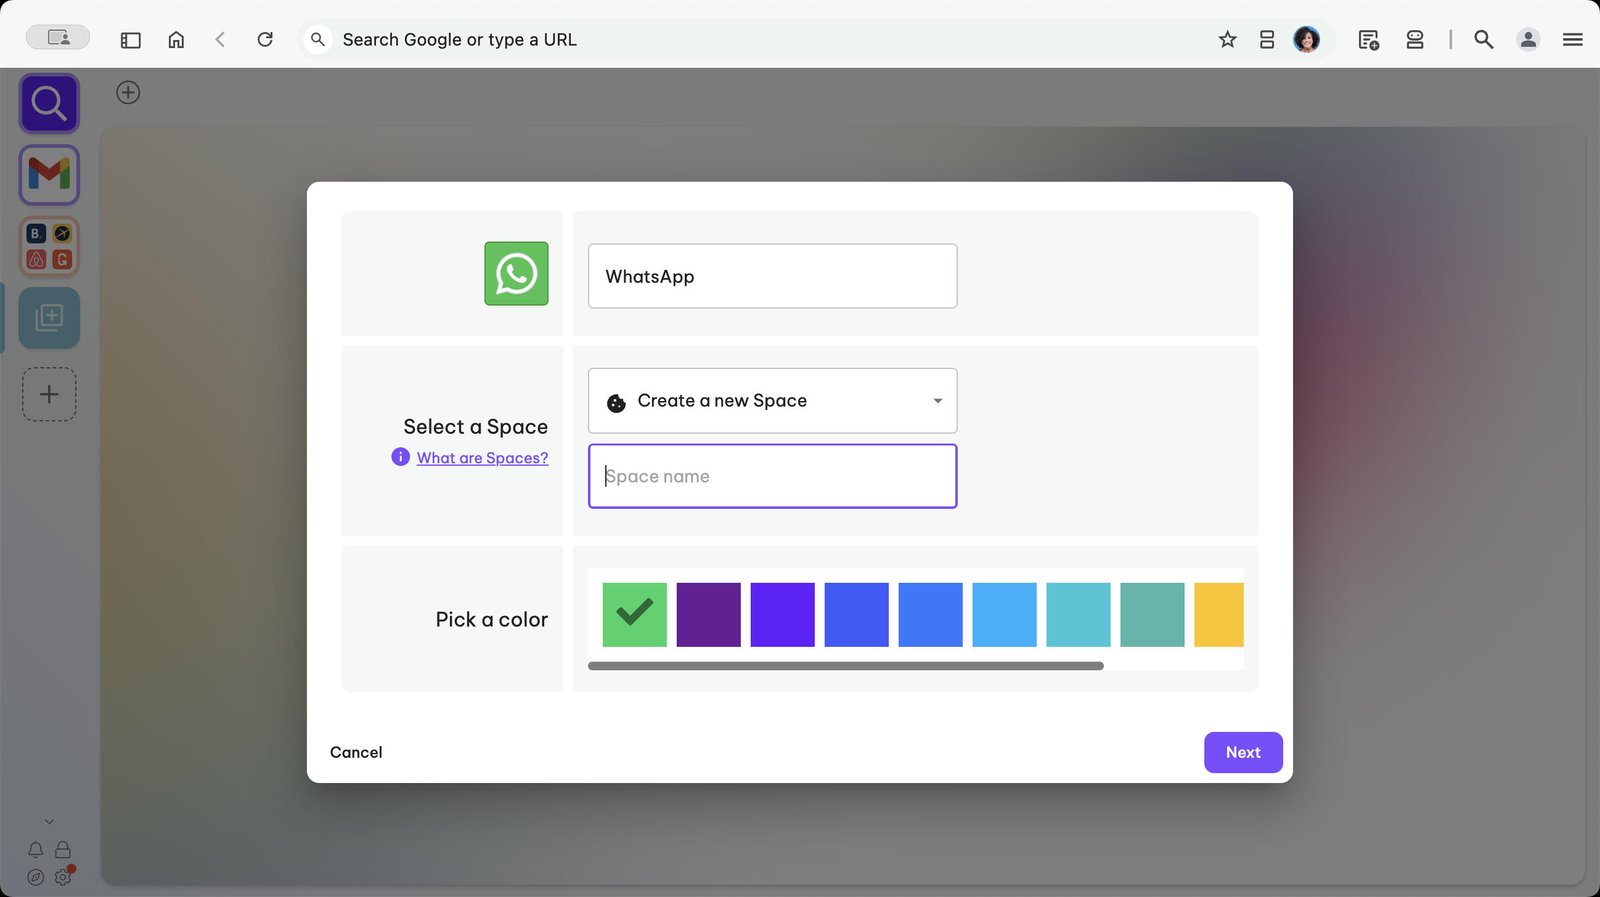Click the WhatsApp app icon in dialog

(516, 273)
